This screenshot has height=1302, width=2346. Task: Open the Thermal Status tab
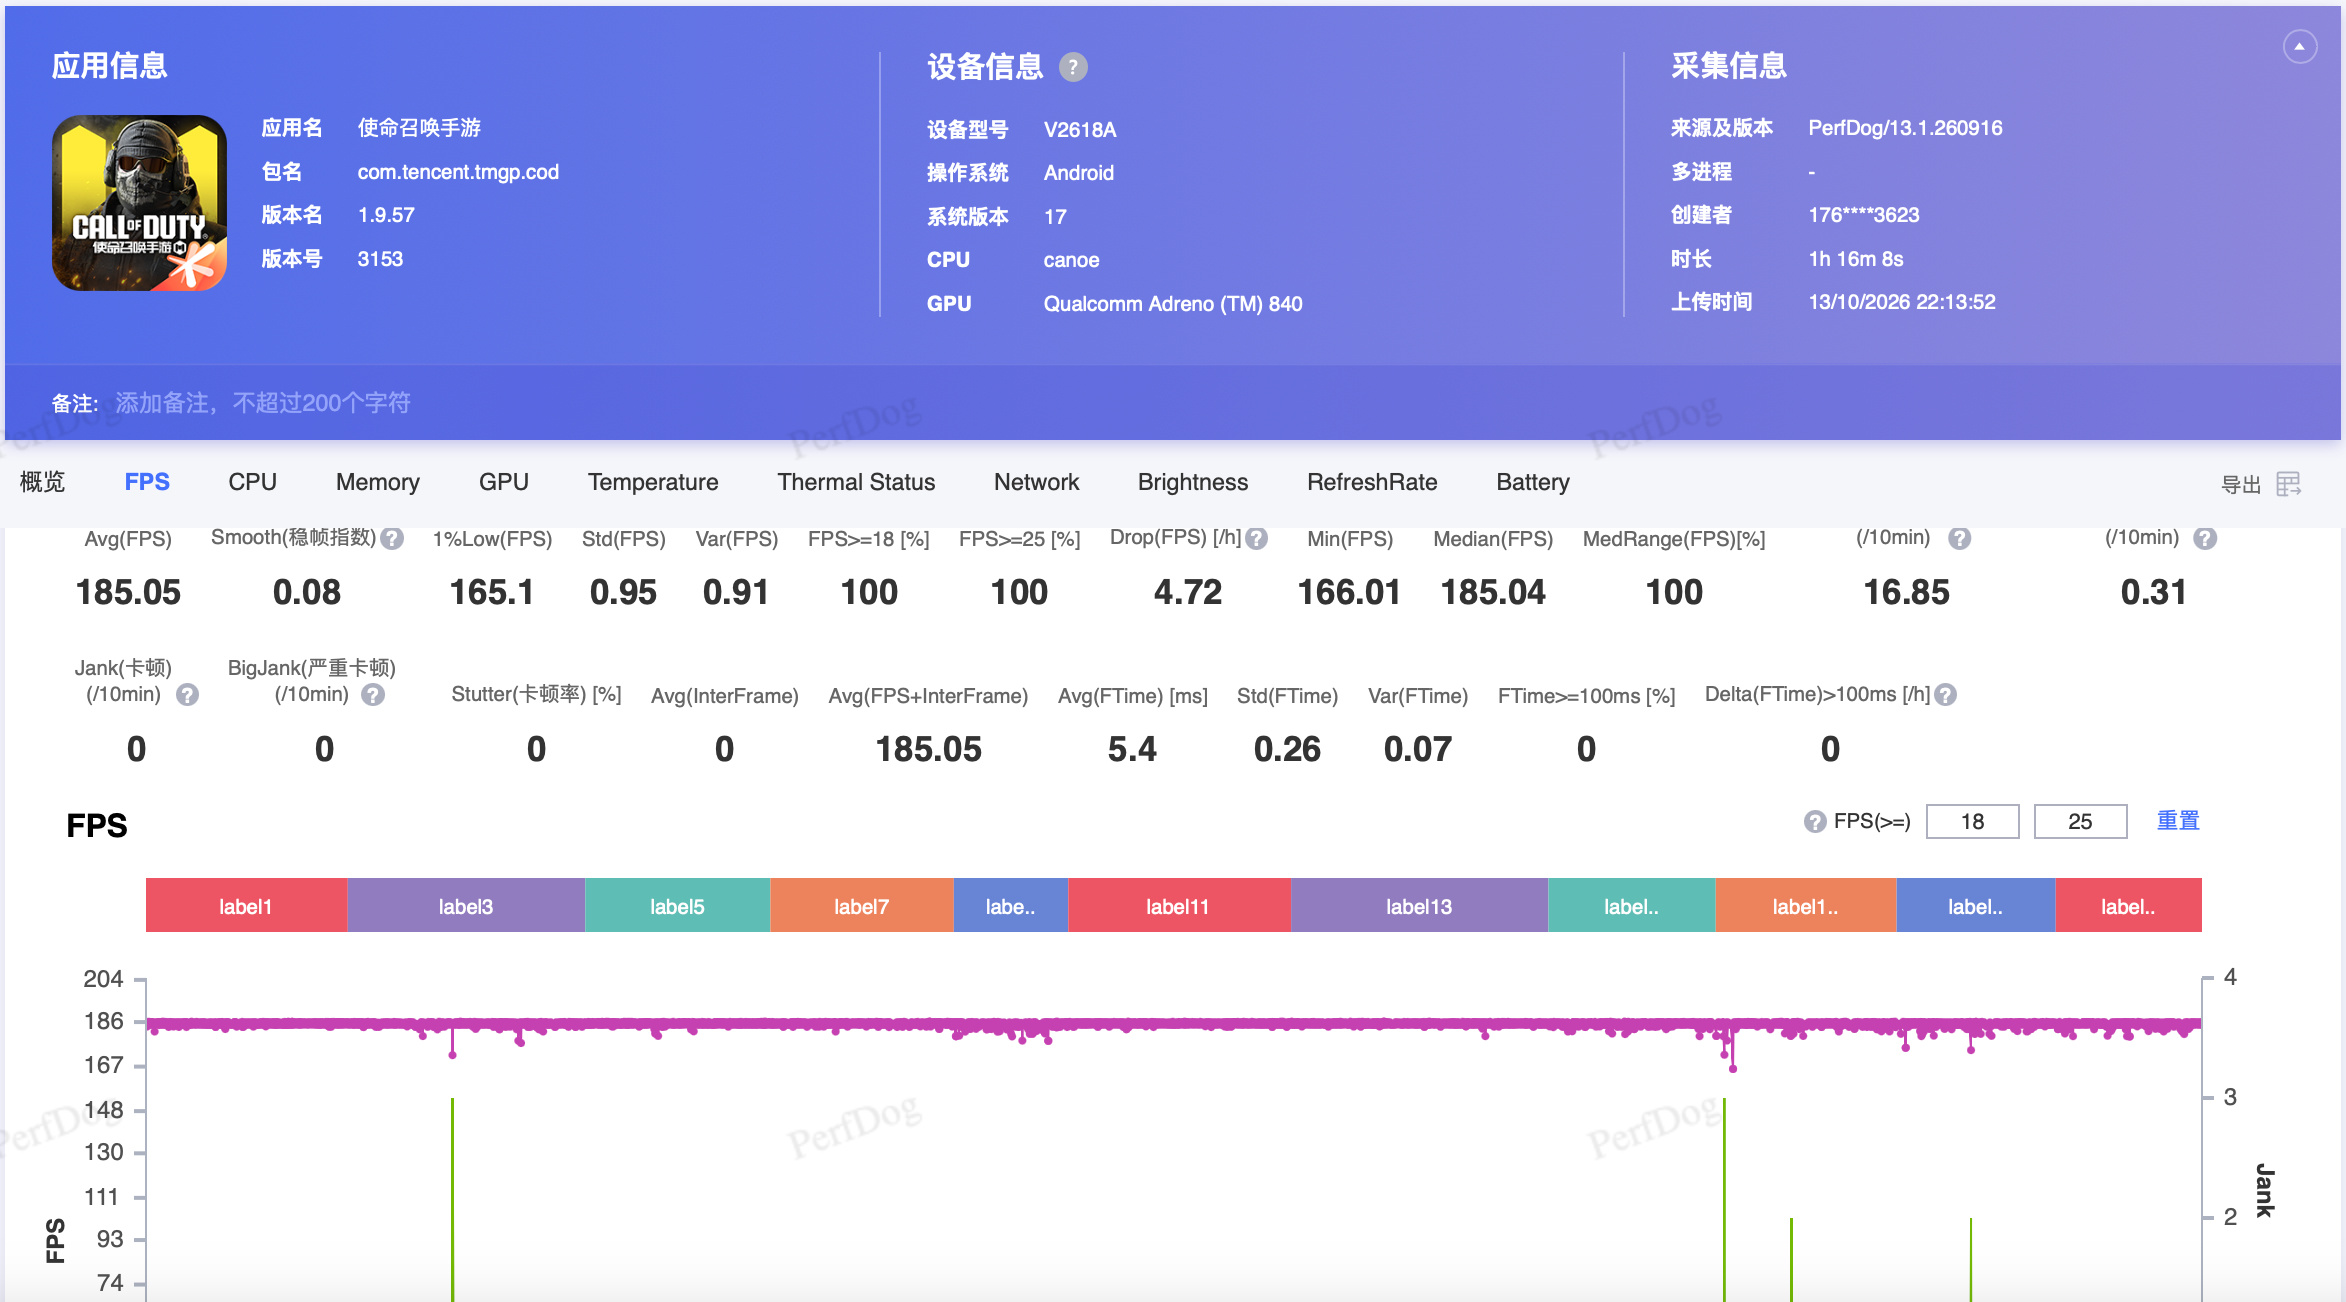pos(856,482)
